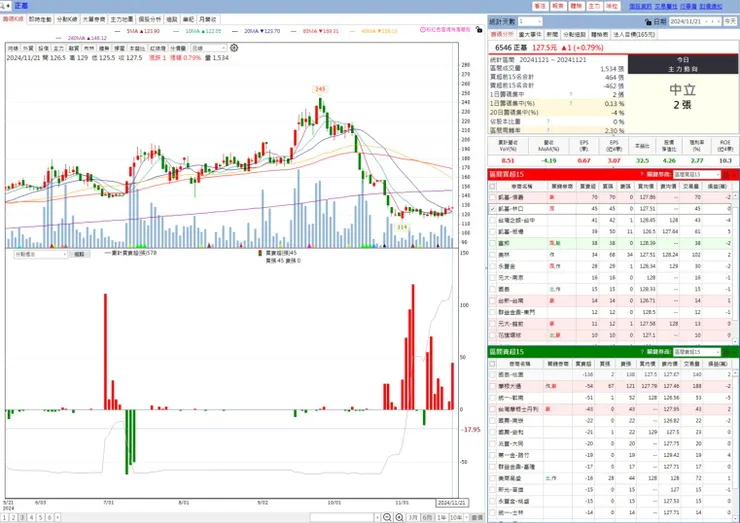Open the 新聞 tab in the right panel

pos(552,34)
